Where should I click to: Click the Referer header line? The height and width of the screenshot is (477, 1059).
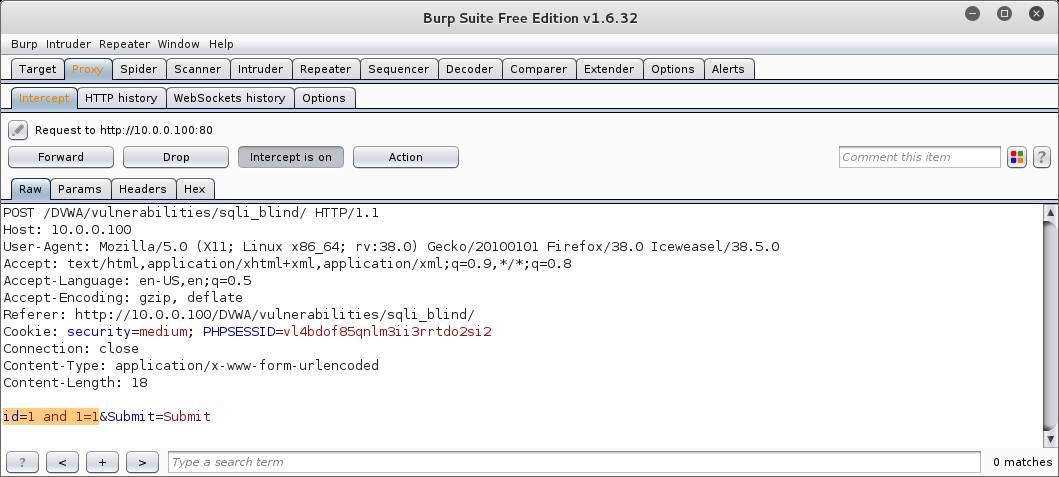click(x=239, y=315)
